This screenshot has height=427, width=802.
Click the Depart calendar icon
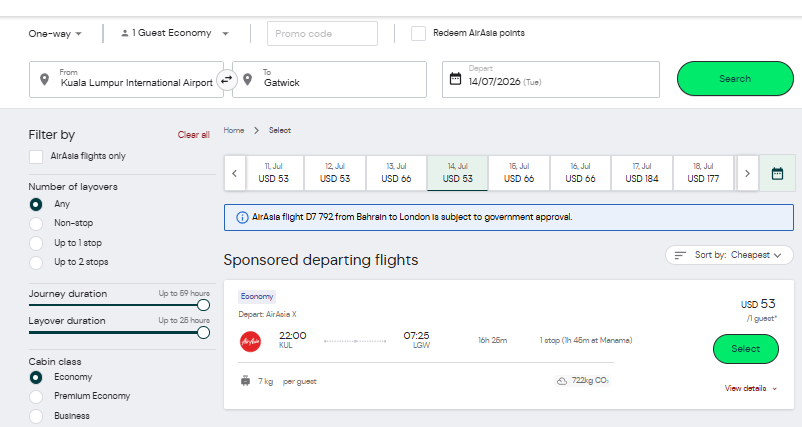pyautogui.click(x=455, y=79)
